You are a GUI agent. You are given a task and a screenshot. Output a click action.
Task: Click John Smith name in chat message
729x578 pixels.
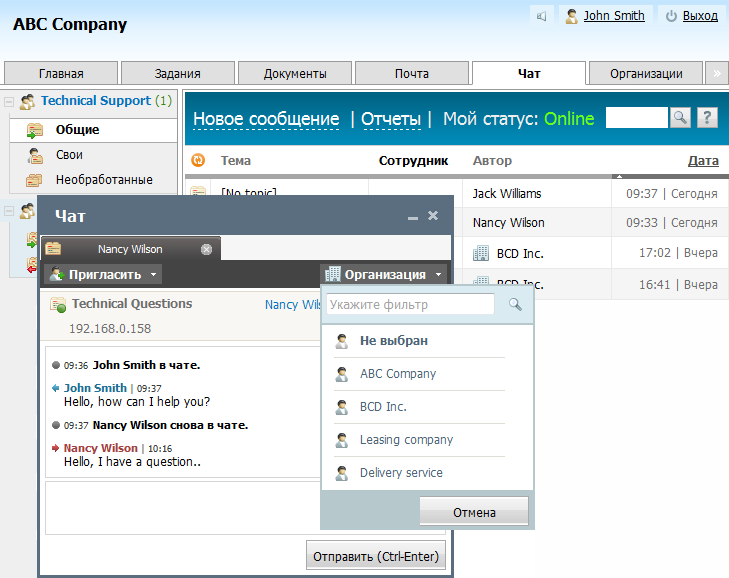pyautogui.click(x=95, y=388)
